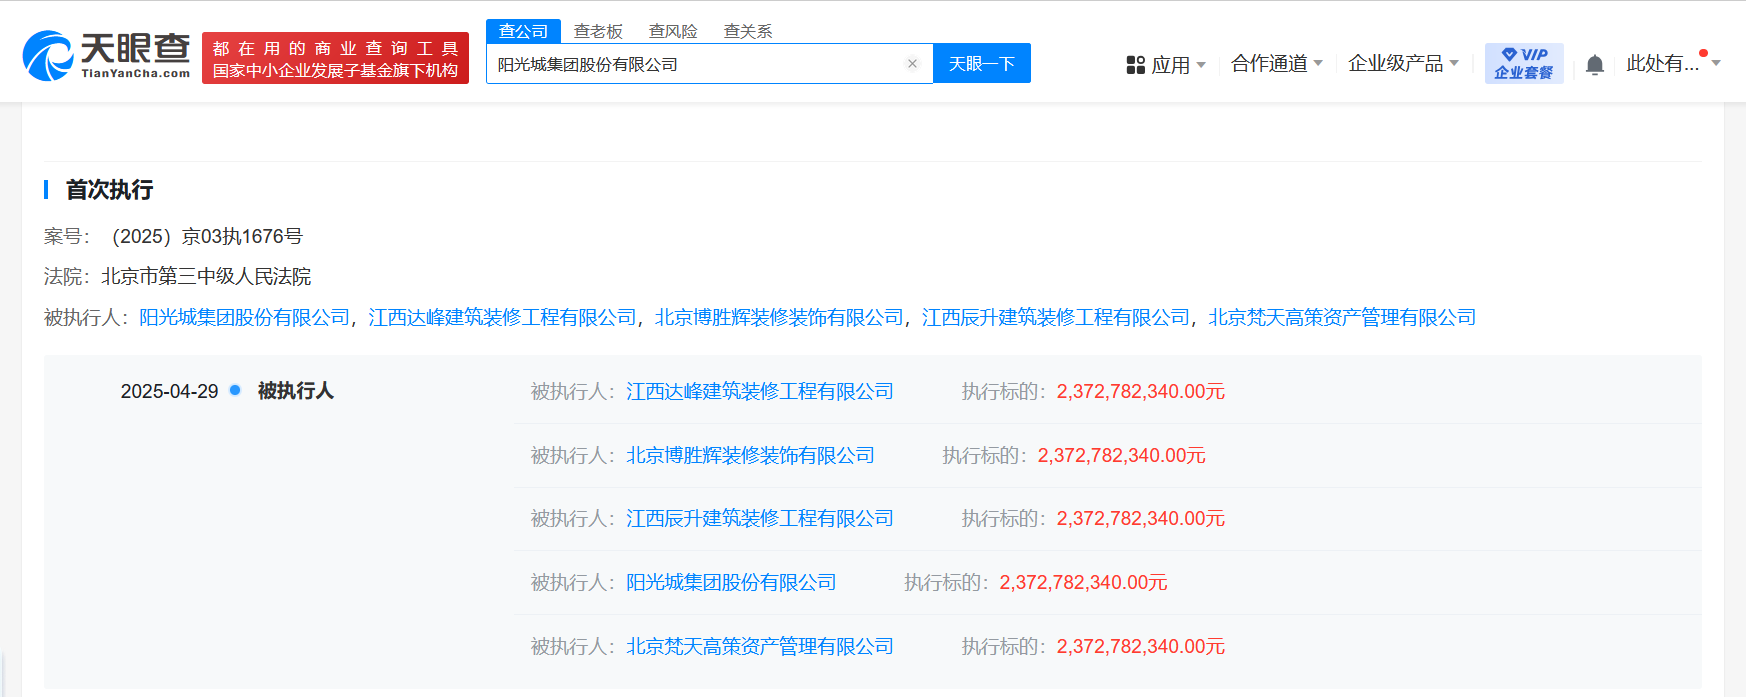Click the amount in the 江西达峰 row

(x=1141, y=391)
